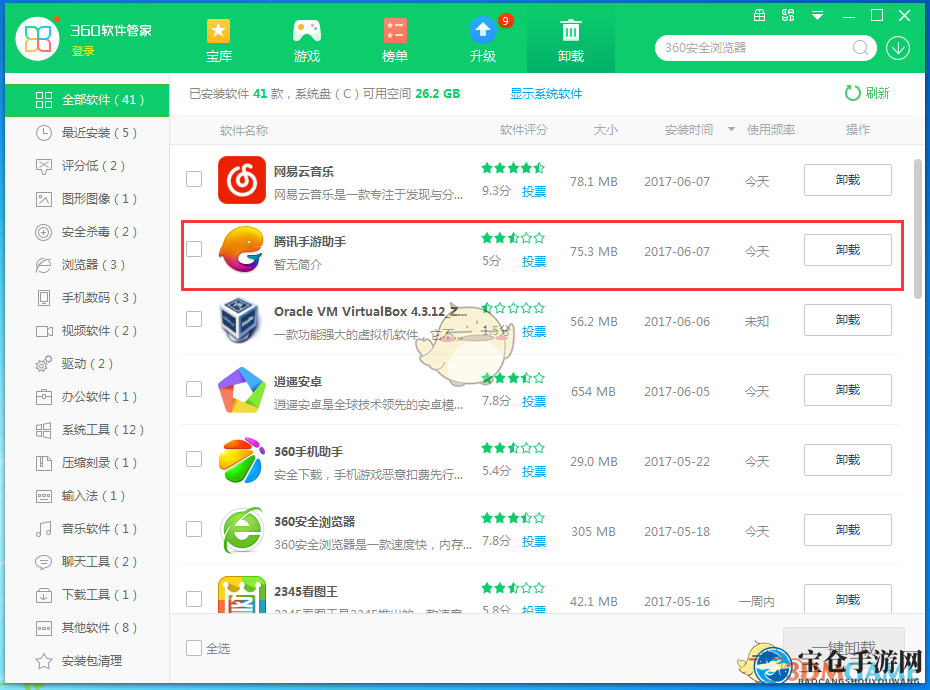Select 视频软件 (2) category

click(x=87, y=331)
